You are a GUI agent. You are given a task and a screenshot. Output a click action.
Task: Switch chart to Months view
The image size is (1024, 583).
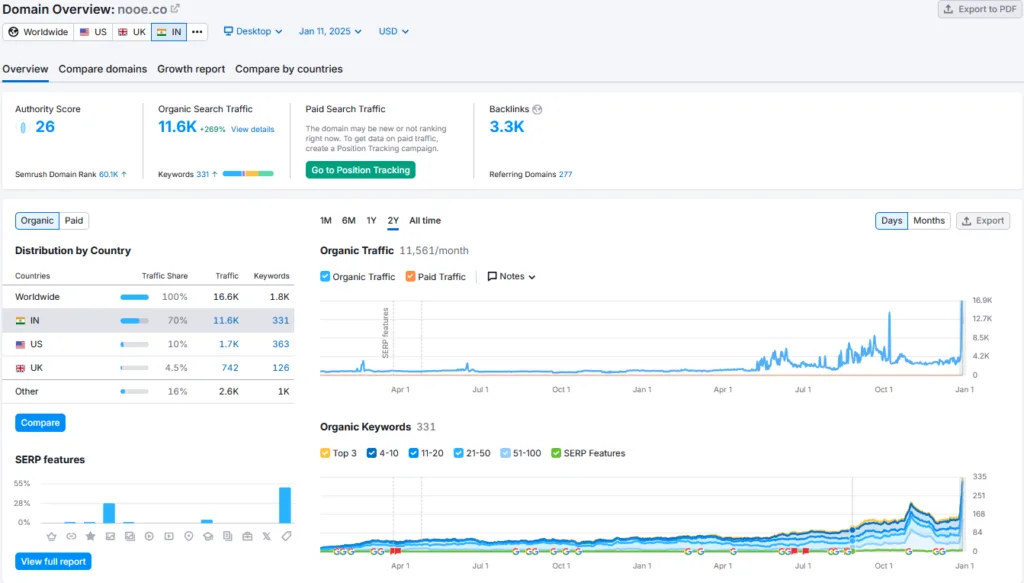pyautogui.click(x=929, y=221)
